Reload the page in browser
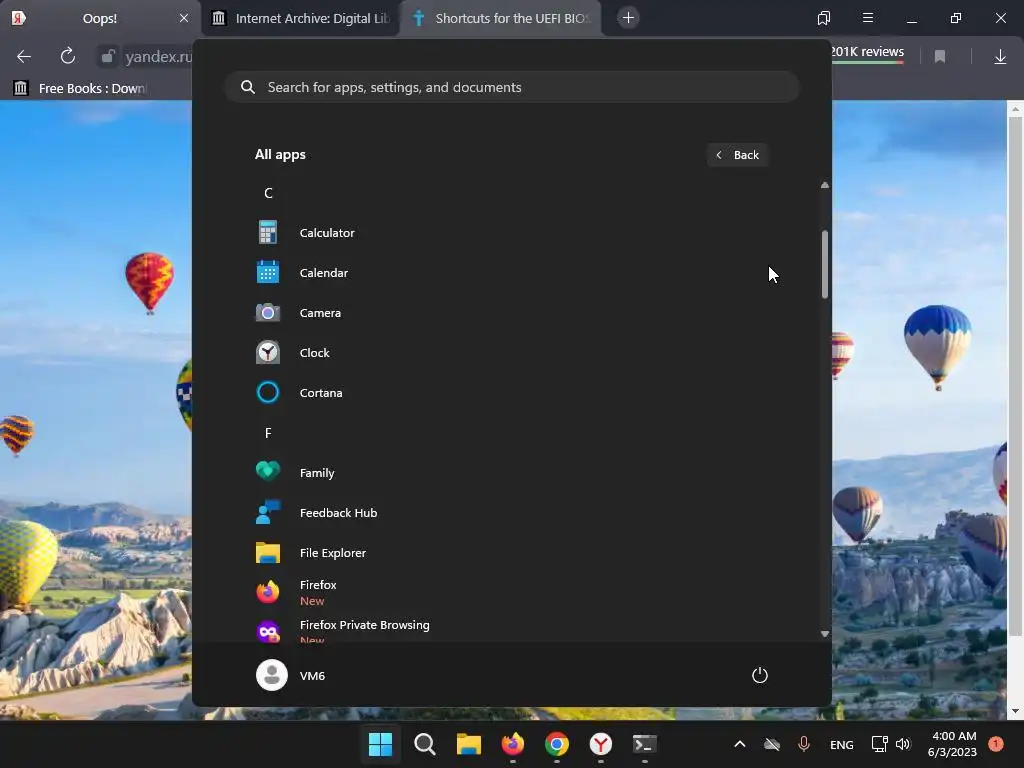This screenshot has height=768, width=1024. (67, 57)
